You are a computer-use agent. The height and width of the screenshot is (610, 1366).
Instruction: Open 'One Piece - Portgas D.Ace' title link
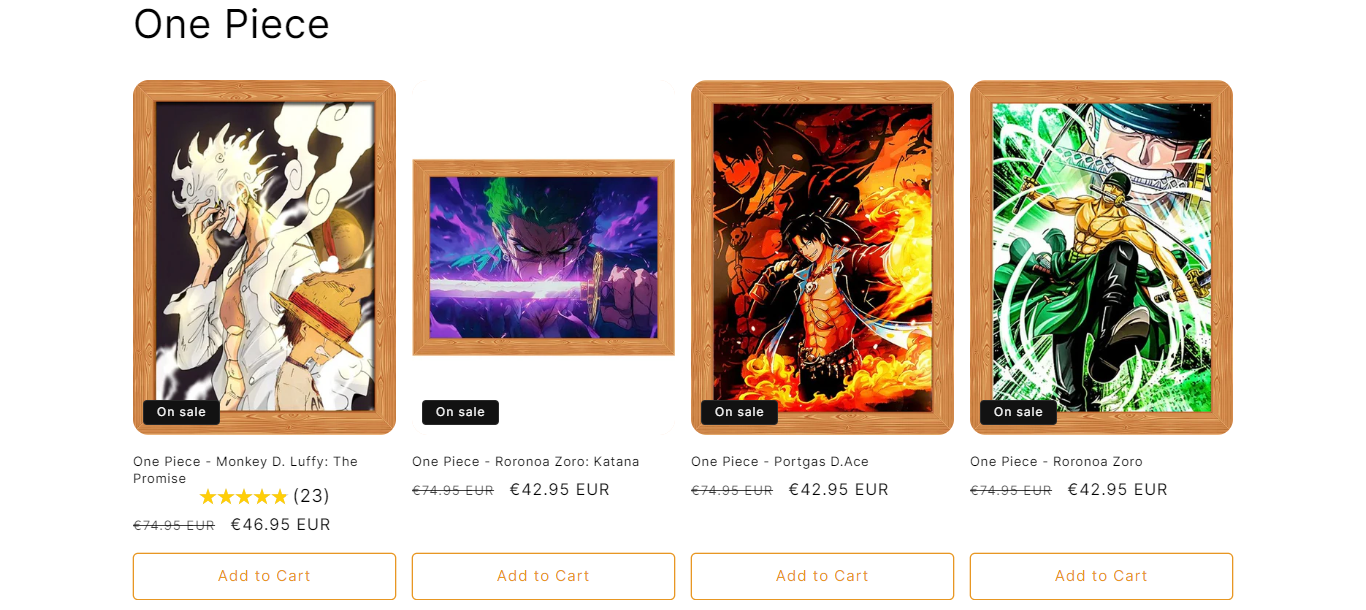(780, 462)
